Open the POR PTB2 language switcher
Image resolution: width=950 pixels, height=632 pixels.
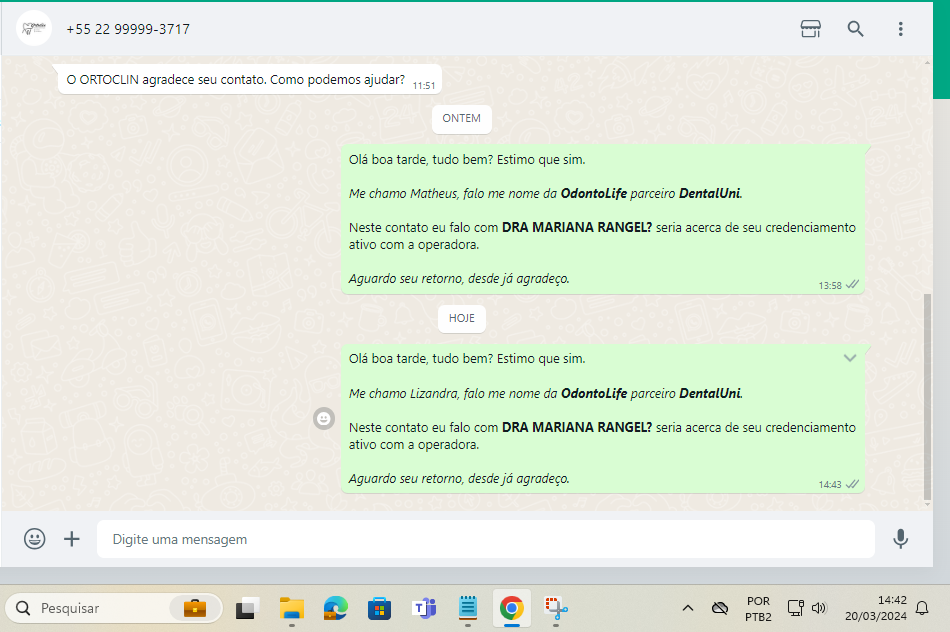[x=758, y=608]
